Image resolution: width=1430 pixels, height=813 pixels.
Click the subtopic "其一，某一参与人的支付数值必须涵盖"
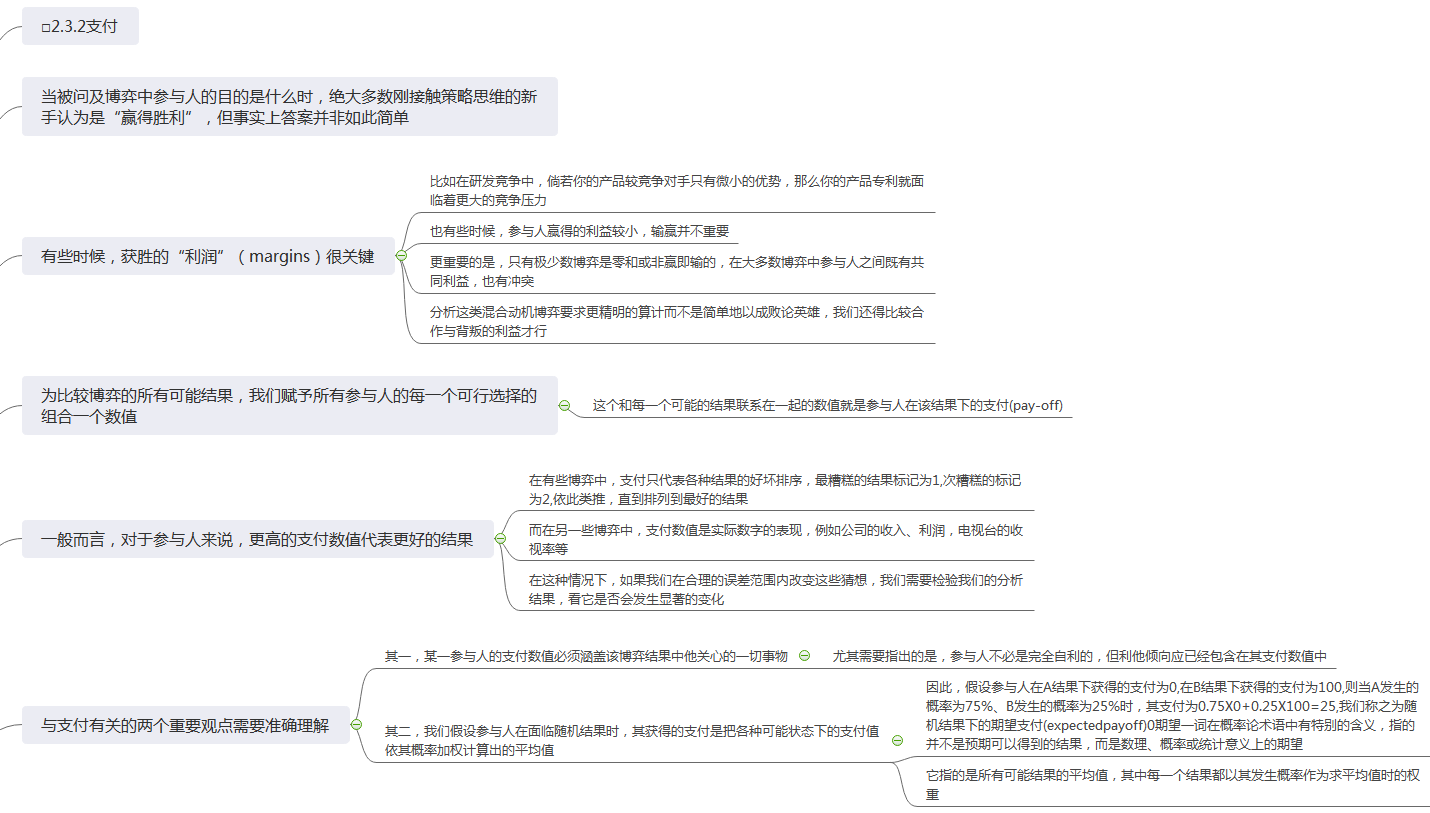click(x=587, y=656)
